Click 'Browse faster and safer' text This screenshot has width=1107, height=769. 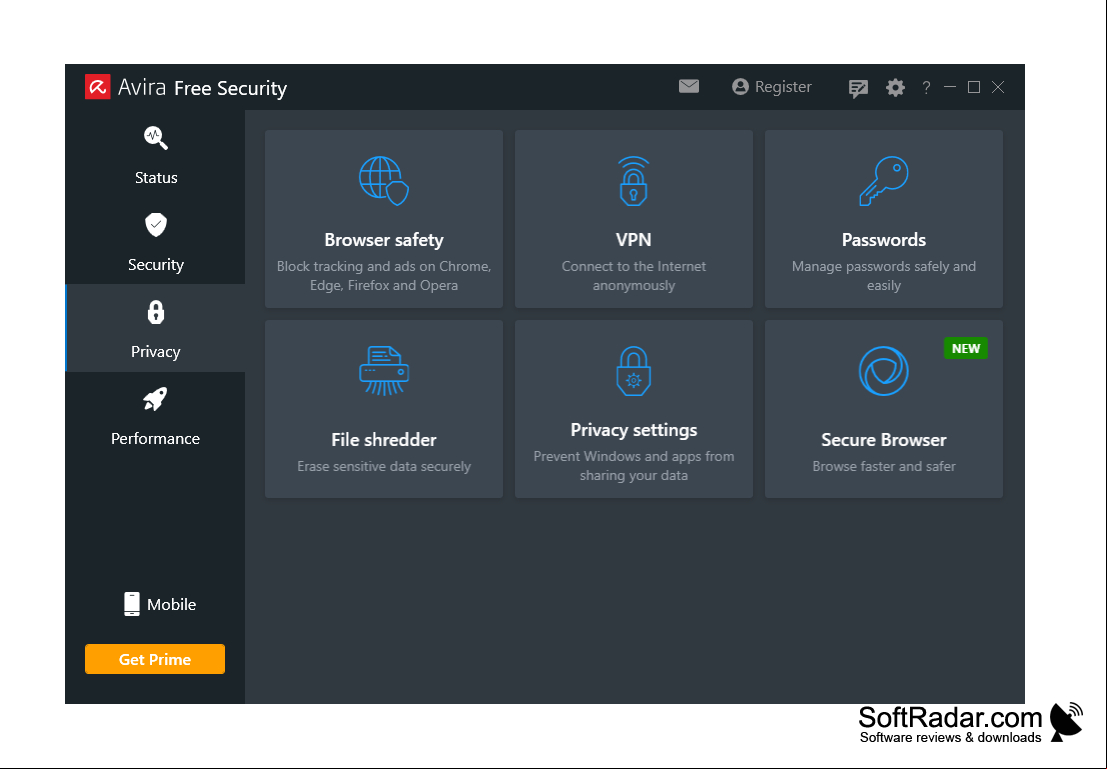(x=883, y=466)
